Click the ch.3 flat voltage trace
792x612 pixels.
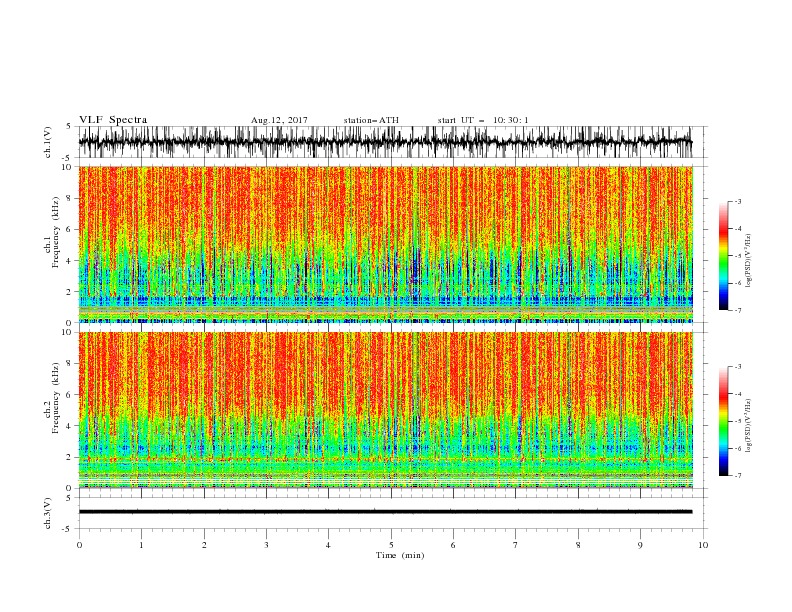385,512
